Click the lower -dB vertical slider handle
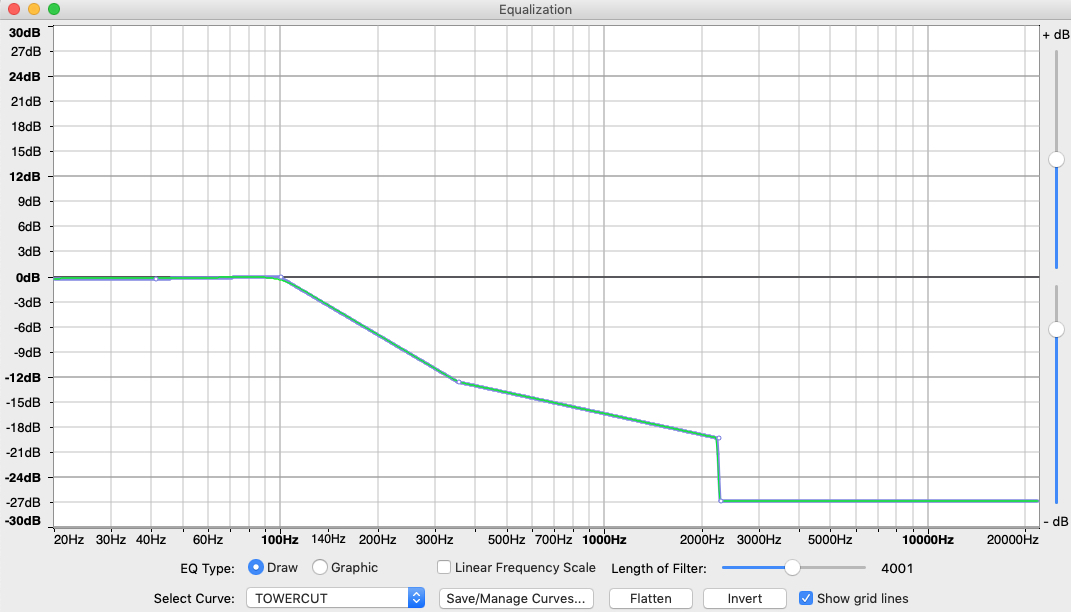 1057,329
